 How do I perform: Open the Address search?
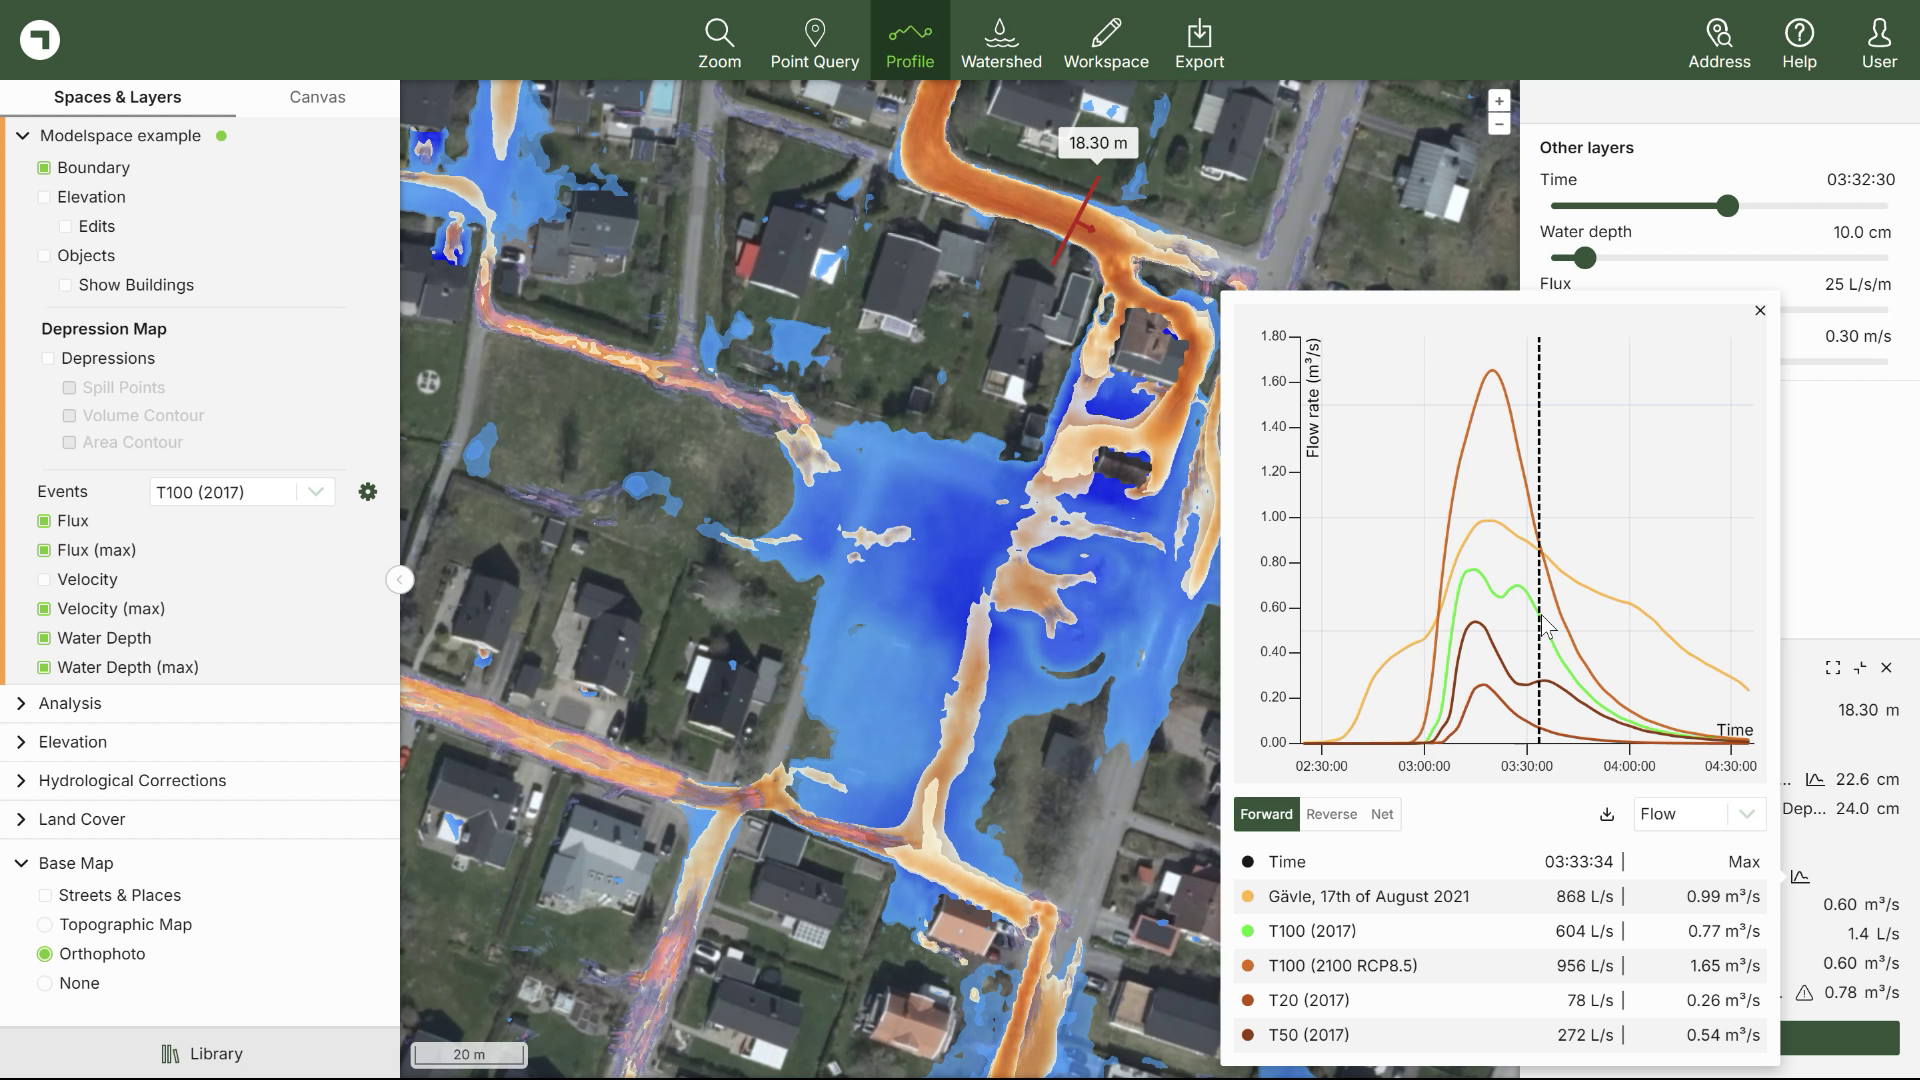(x=1719, y=41)
